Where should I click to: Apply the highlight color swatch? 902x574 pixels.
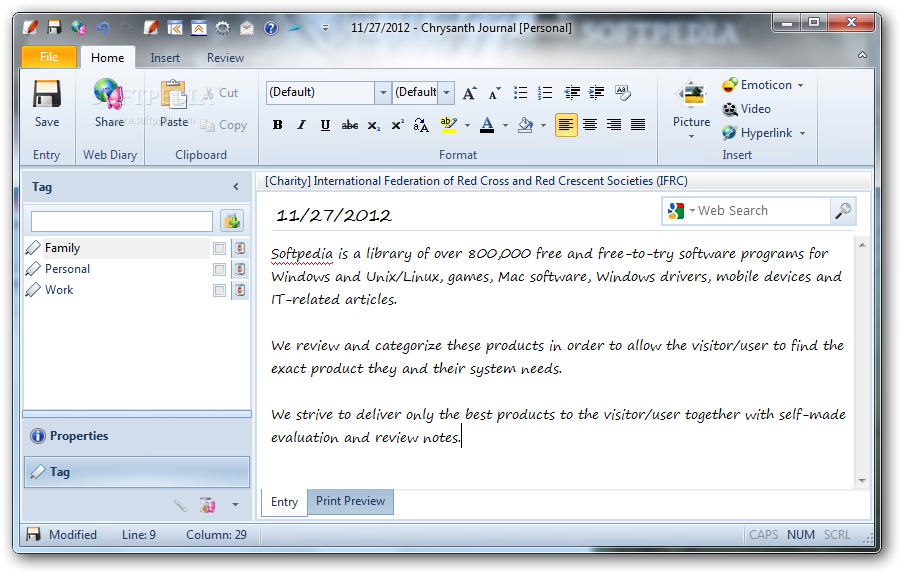coord(448,125)
